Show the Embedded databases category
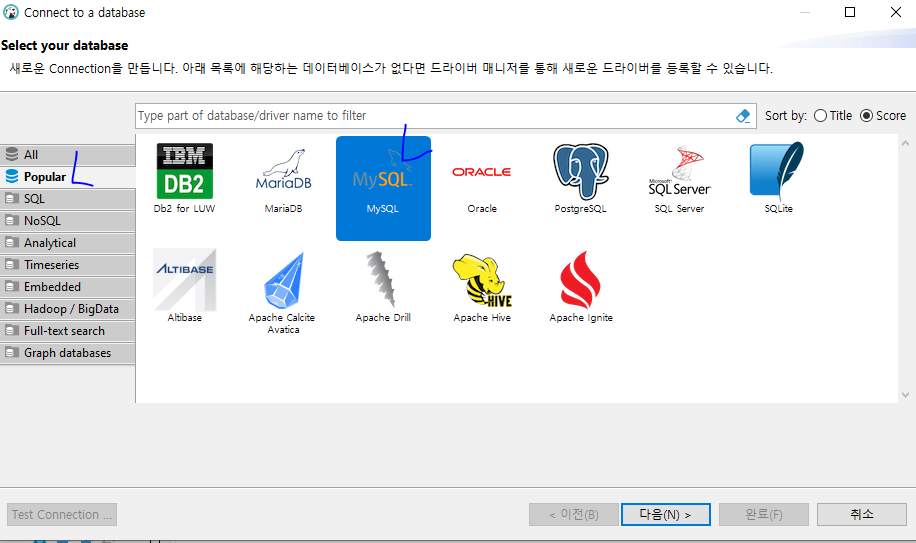 [68, 287]
